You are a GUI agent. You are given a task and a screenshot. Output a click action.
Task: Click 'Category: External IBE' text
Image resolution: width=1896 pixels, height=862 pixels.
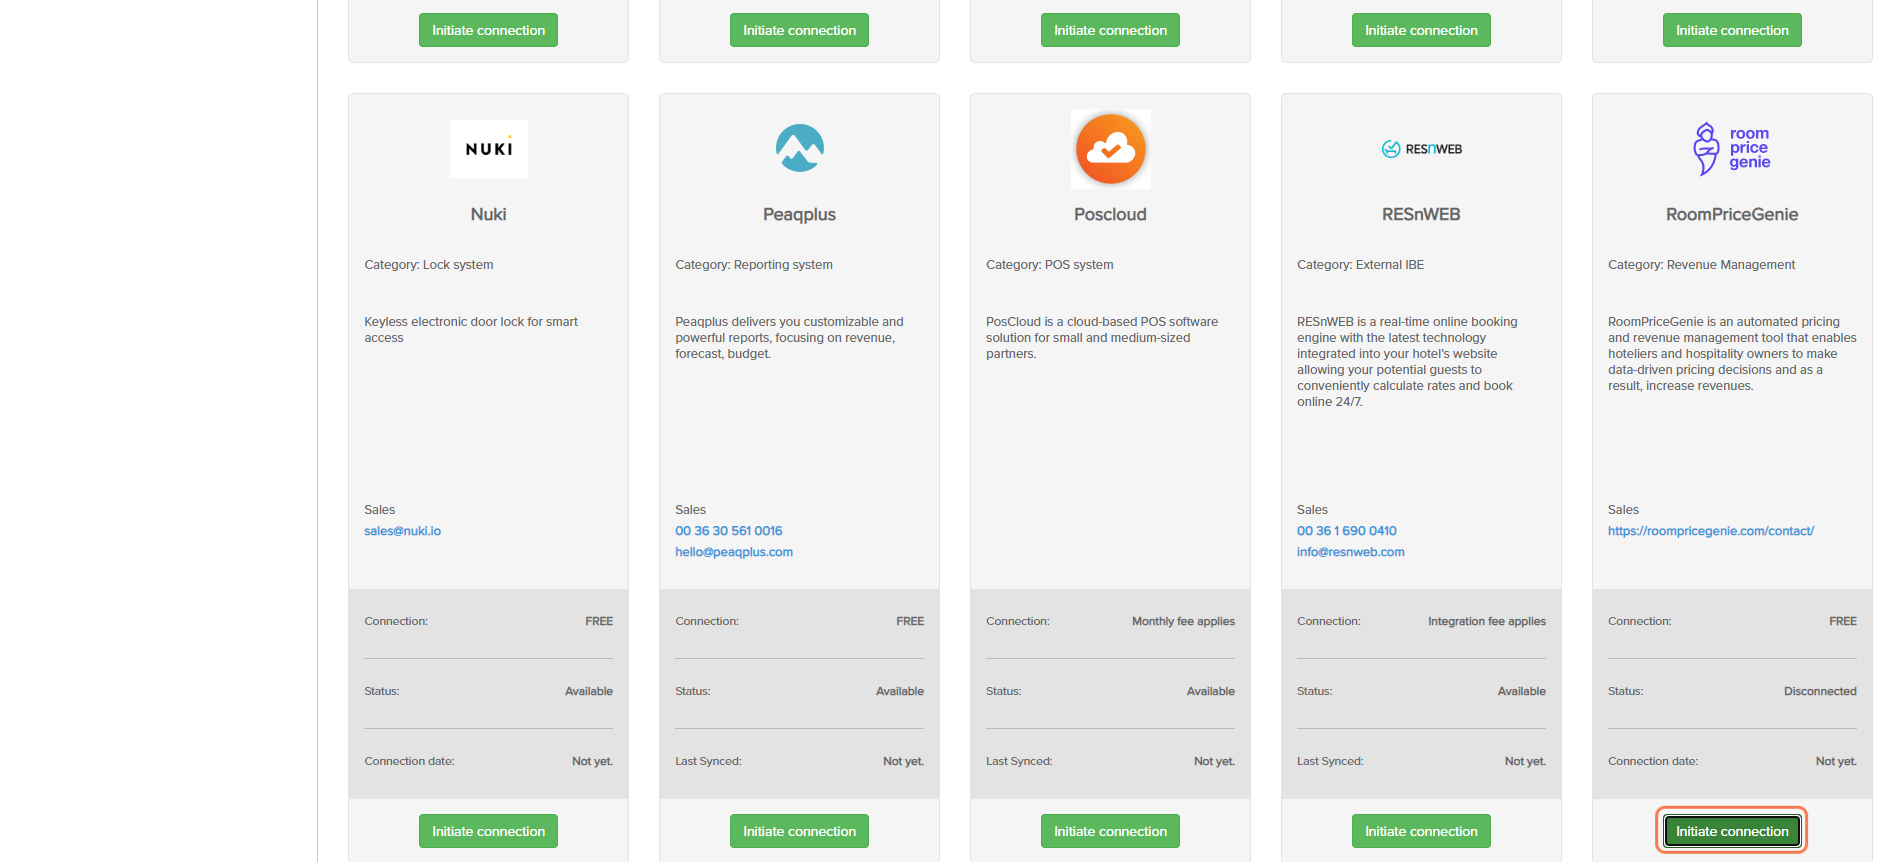click(1360, 265)
